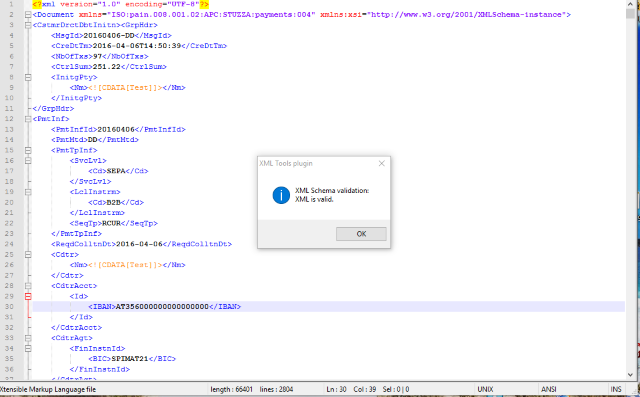This screenshot has height=397, width=640.
Task: Click the closing FinInstnId tag
Action: pyautogui.click(x=100, y=369)
